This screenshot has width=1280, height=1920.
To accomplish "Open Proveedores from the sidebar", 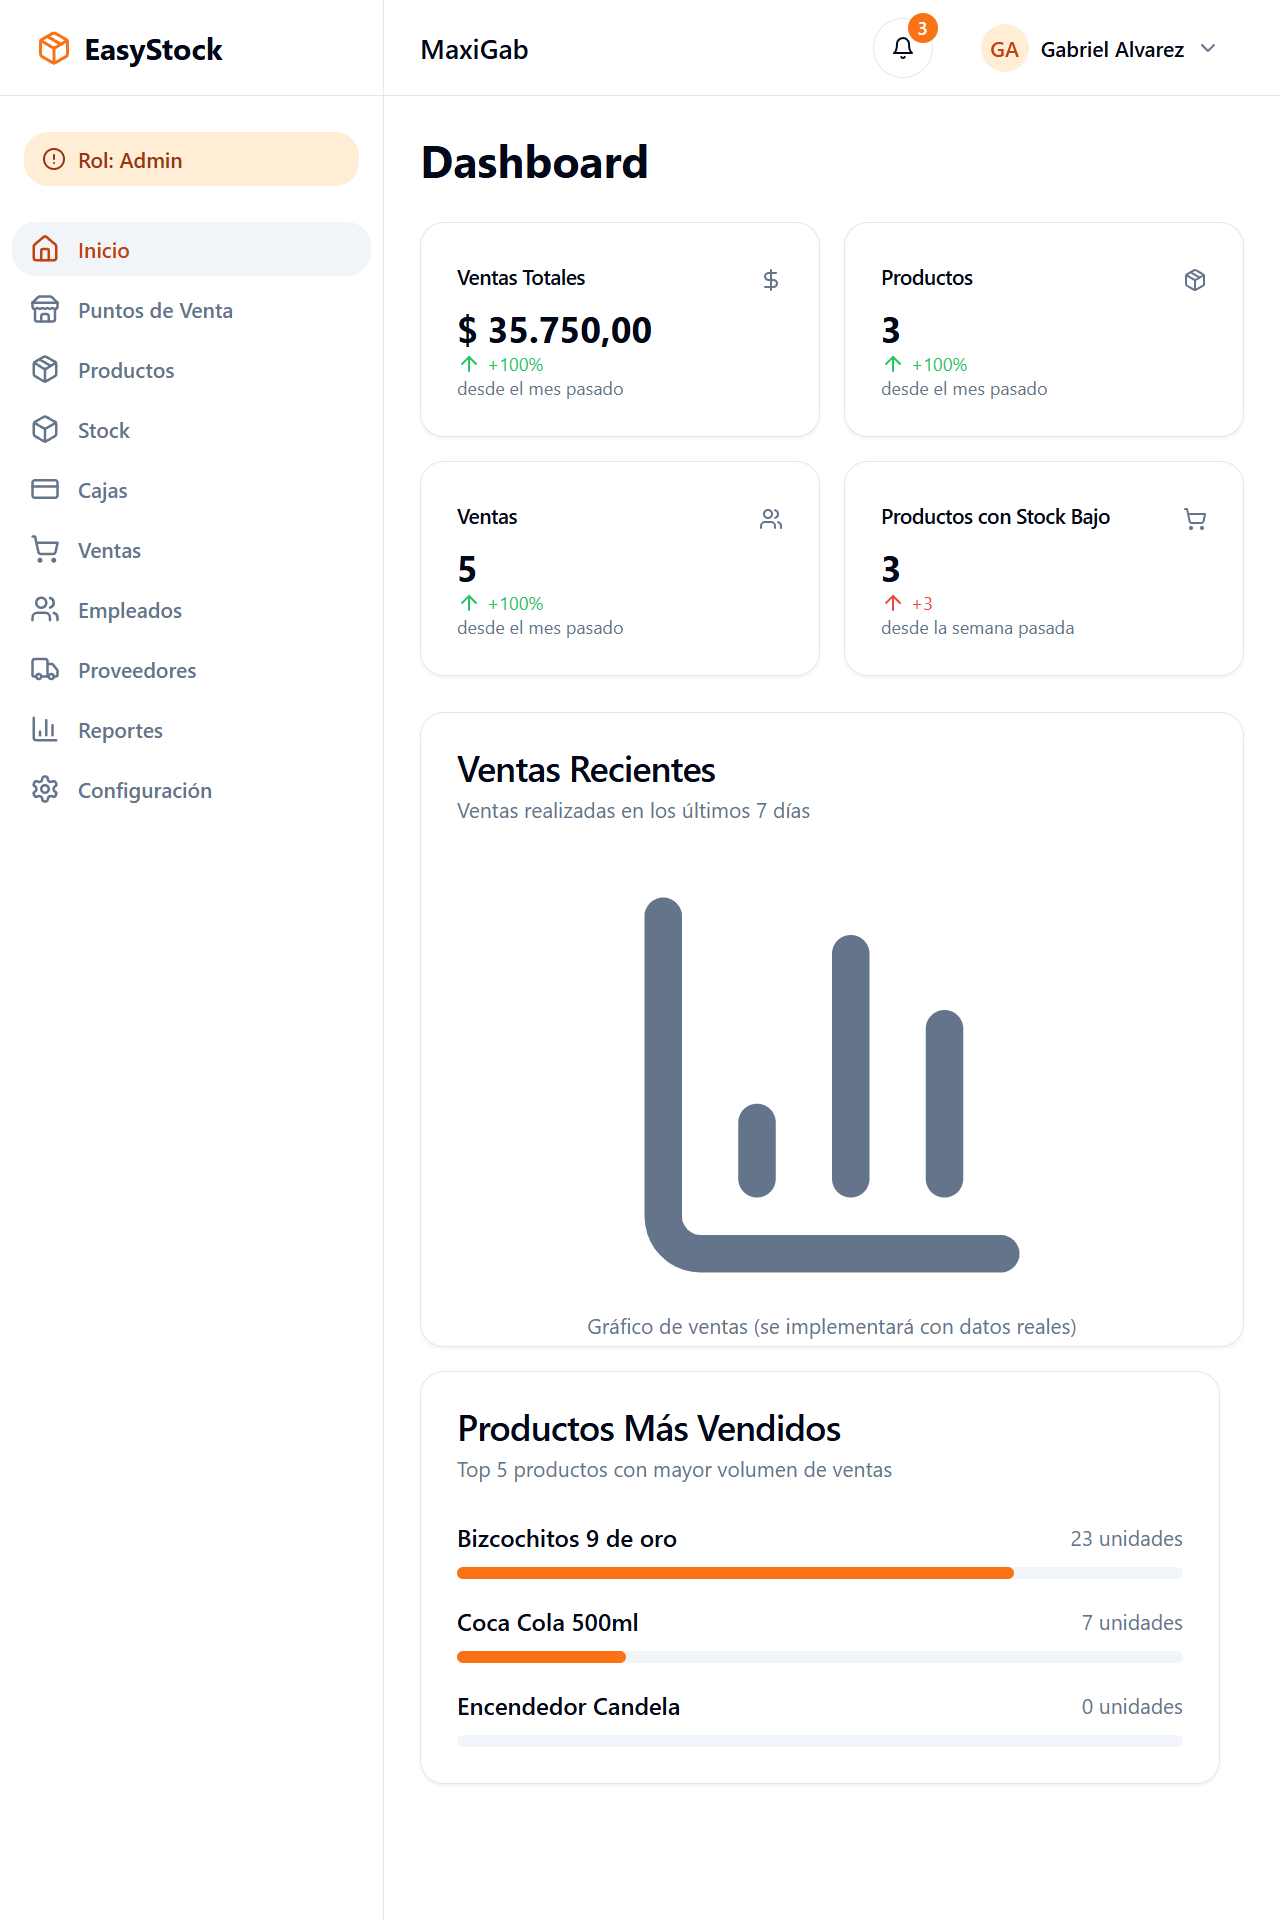I will coord(137,671).
